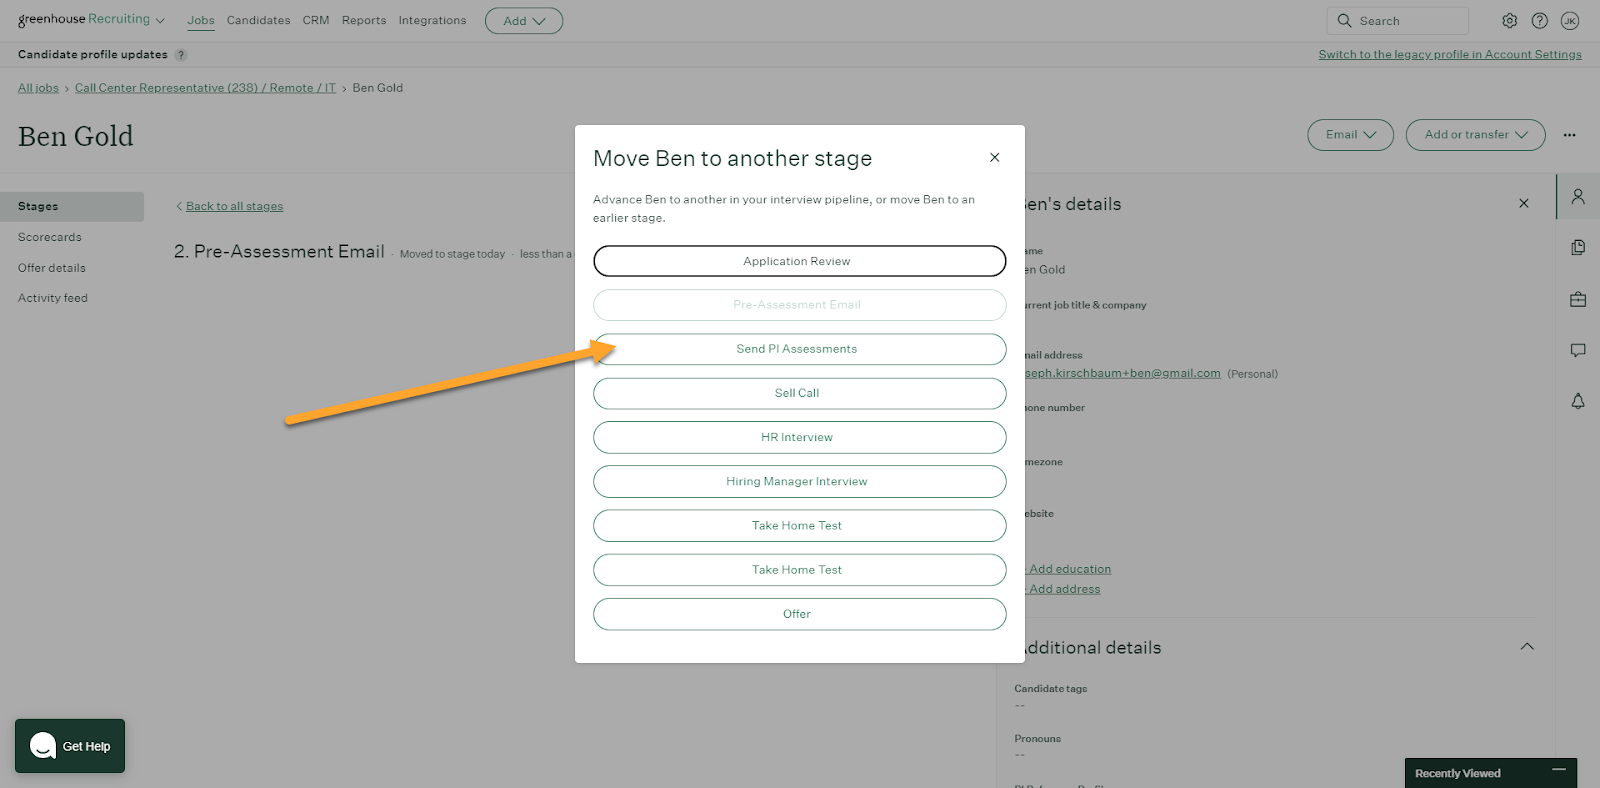The height and width of the screenshot is (788, 1600).
Task: Click the help question mark icon
Action: (x=1539, y=21)
